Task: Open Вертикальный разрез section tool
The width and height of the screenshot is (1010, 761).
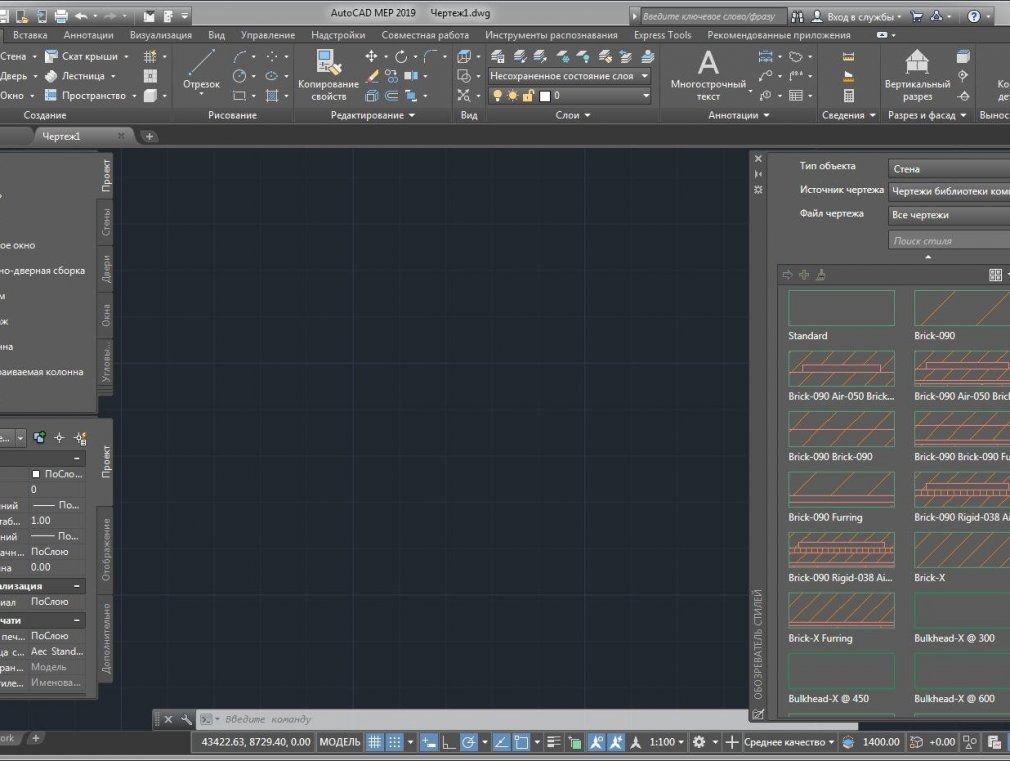Action: (917, 75)
